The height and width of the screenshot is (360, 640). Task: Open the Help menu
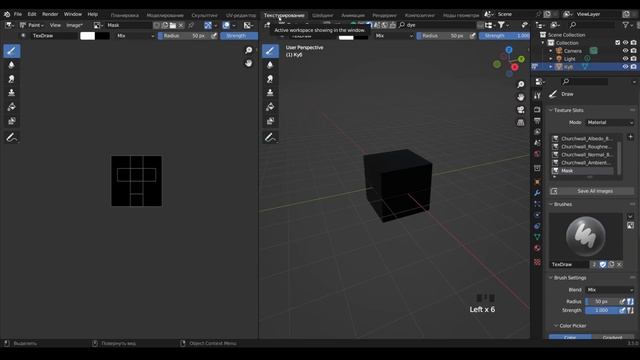point(93,14)
